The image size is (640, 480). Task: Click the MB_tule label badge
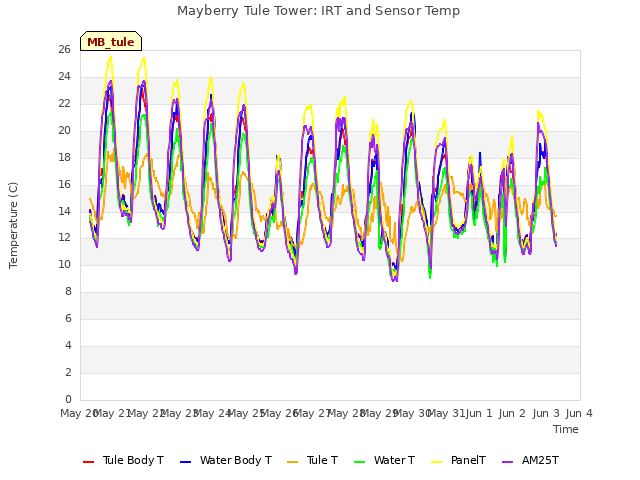pos(111,41)
